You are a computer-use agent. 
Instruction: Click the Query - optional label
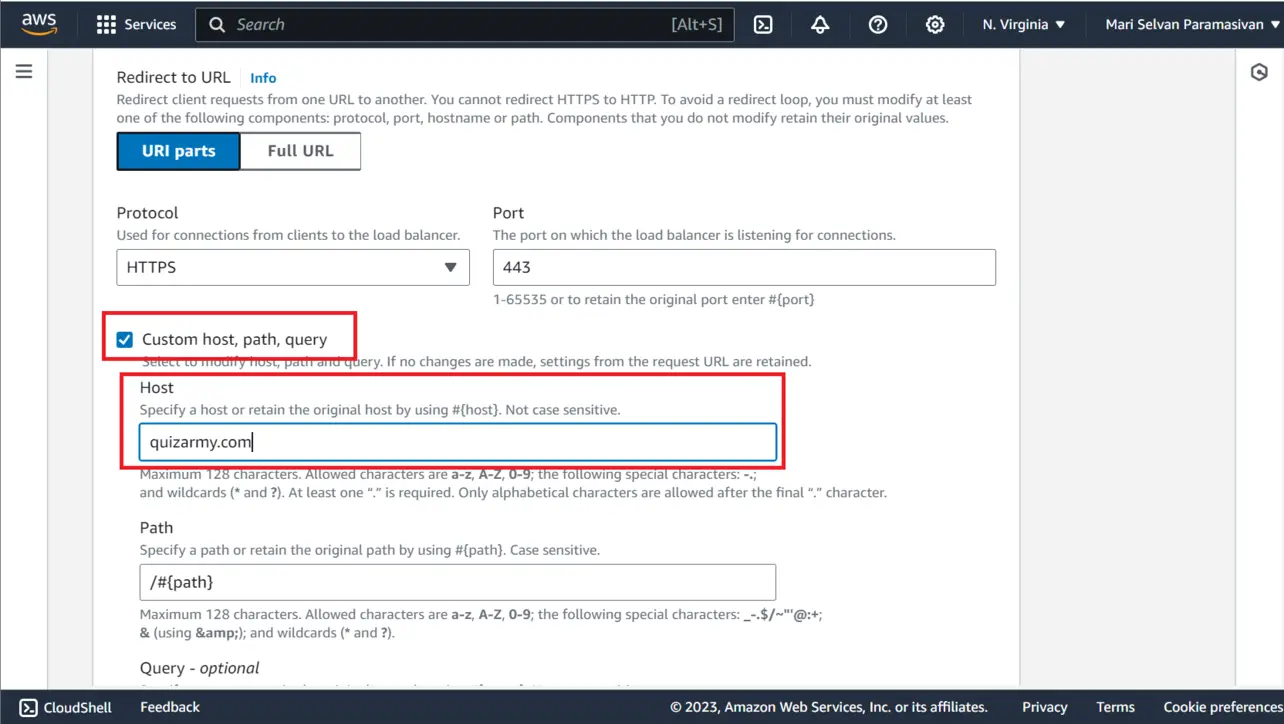click(200, 668)
